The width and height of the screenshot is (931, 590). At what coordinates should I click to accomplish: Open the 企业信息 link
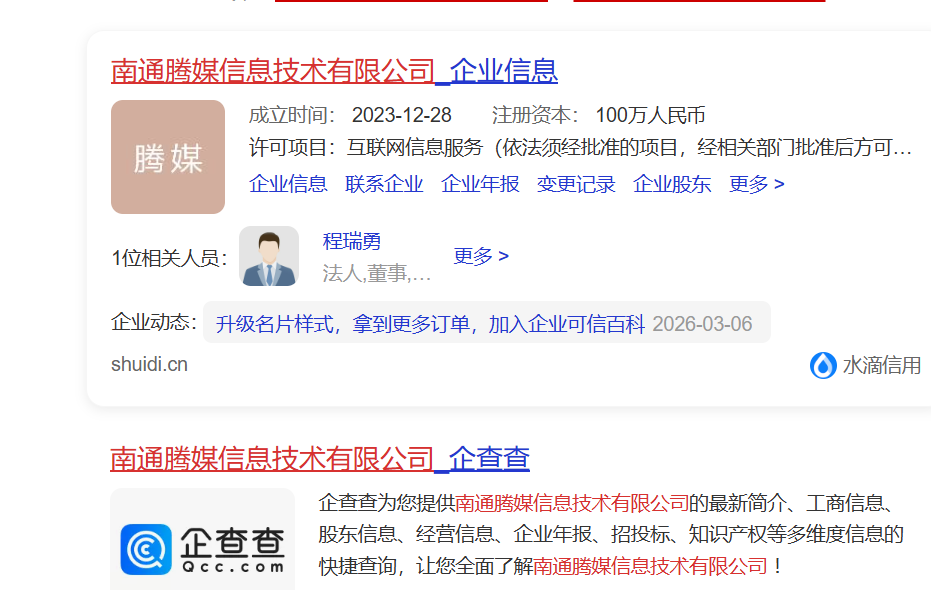288,184
